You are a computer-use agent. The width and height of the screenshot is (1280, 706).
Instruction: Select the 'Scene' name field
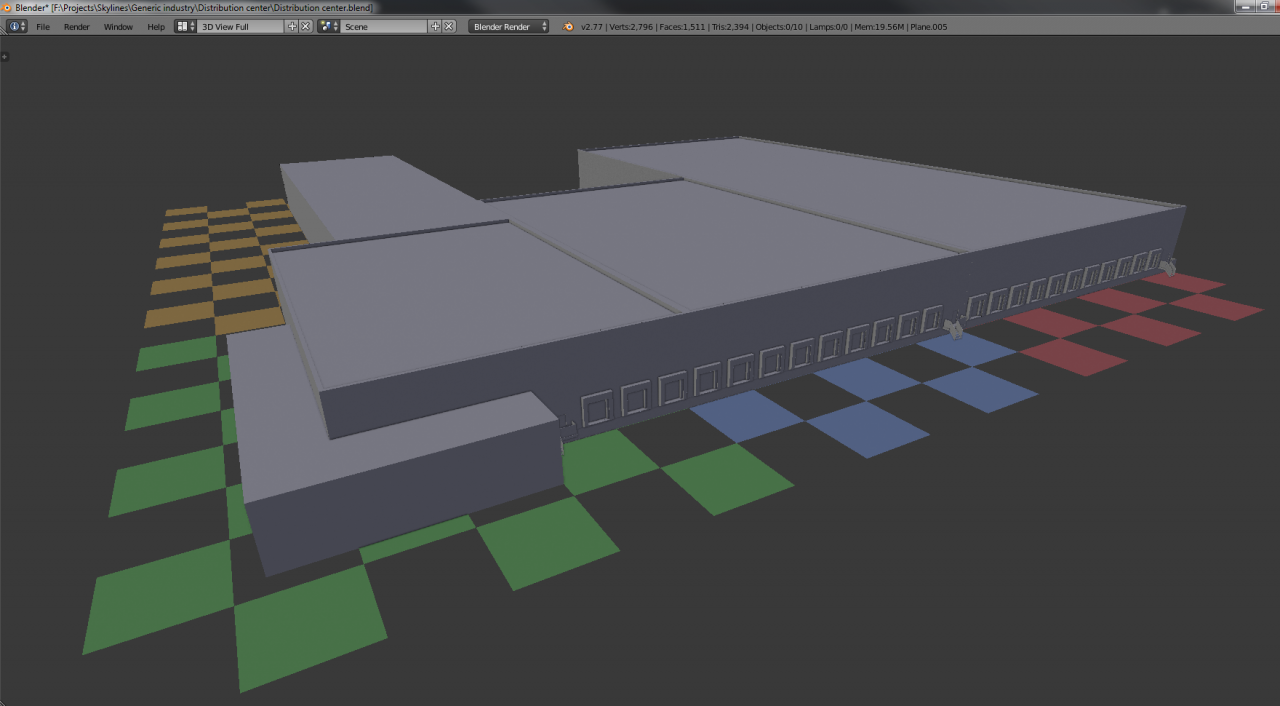coord(384,26)
